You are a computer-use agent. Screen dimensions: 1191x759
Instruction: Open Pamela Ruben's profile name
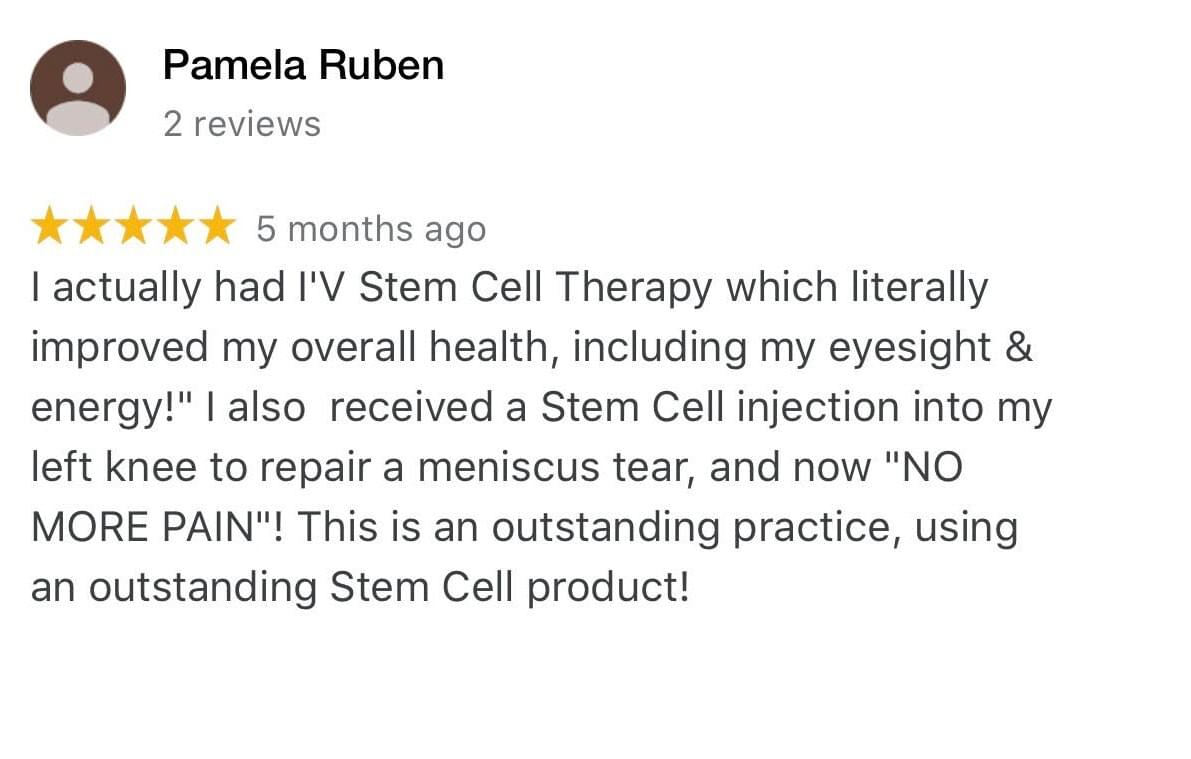pyautogui.click(x=303, y=65)
